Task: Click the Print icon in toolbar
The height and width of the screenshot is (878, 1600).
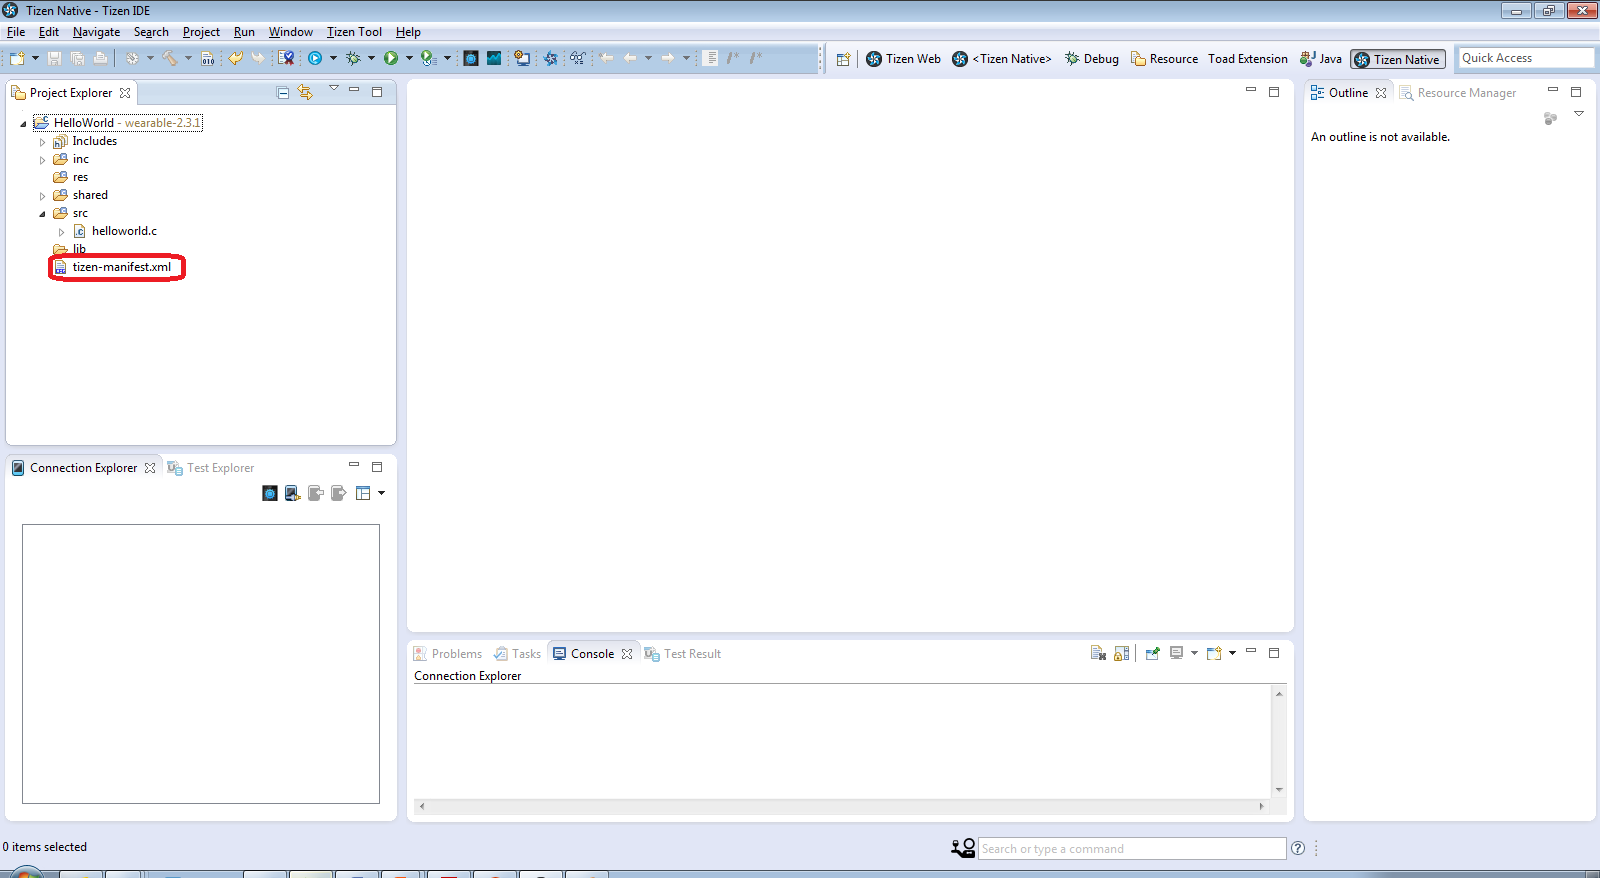Action: [x=100, y=58]
